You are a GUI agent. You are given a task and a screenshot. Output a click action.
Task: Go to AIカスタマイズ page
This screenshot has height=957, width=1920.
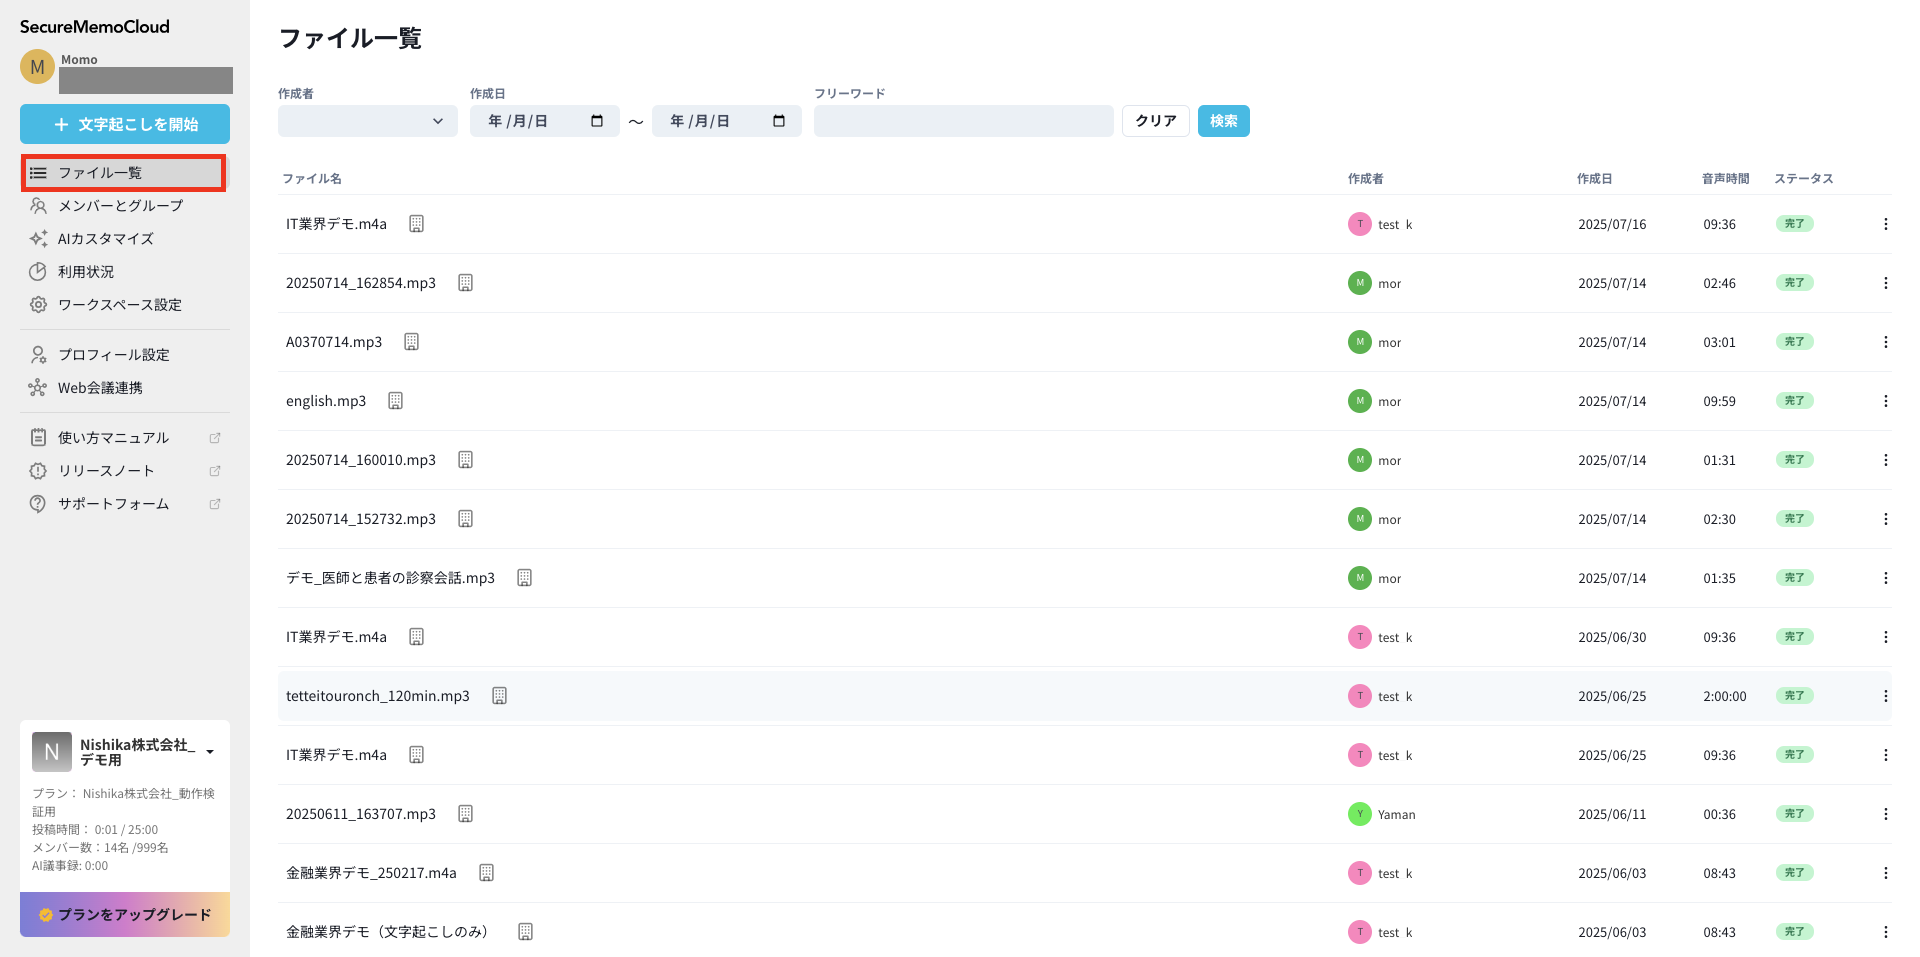tap(105, 239)
